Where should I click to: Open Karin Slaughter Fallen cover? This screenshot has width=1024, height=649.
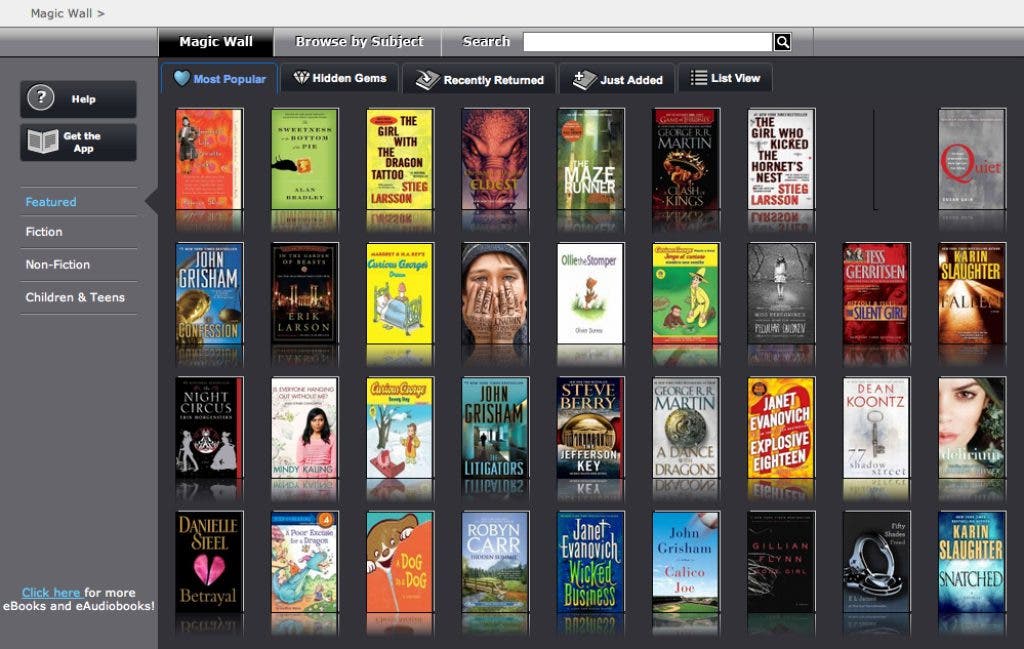click(x=972, y=294)
